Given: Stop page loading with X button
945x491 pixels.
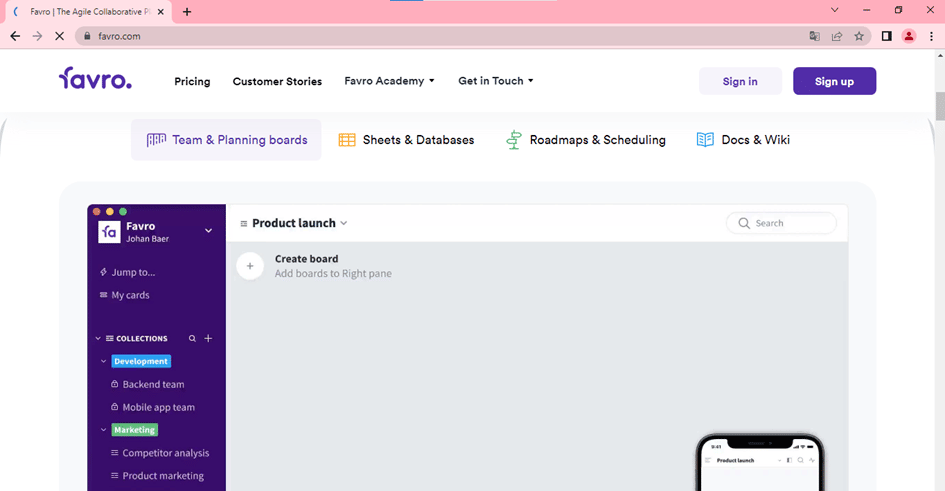Looking at the screenshot, I should pos(59,36).
